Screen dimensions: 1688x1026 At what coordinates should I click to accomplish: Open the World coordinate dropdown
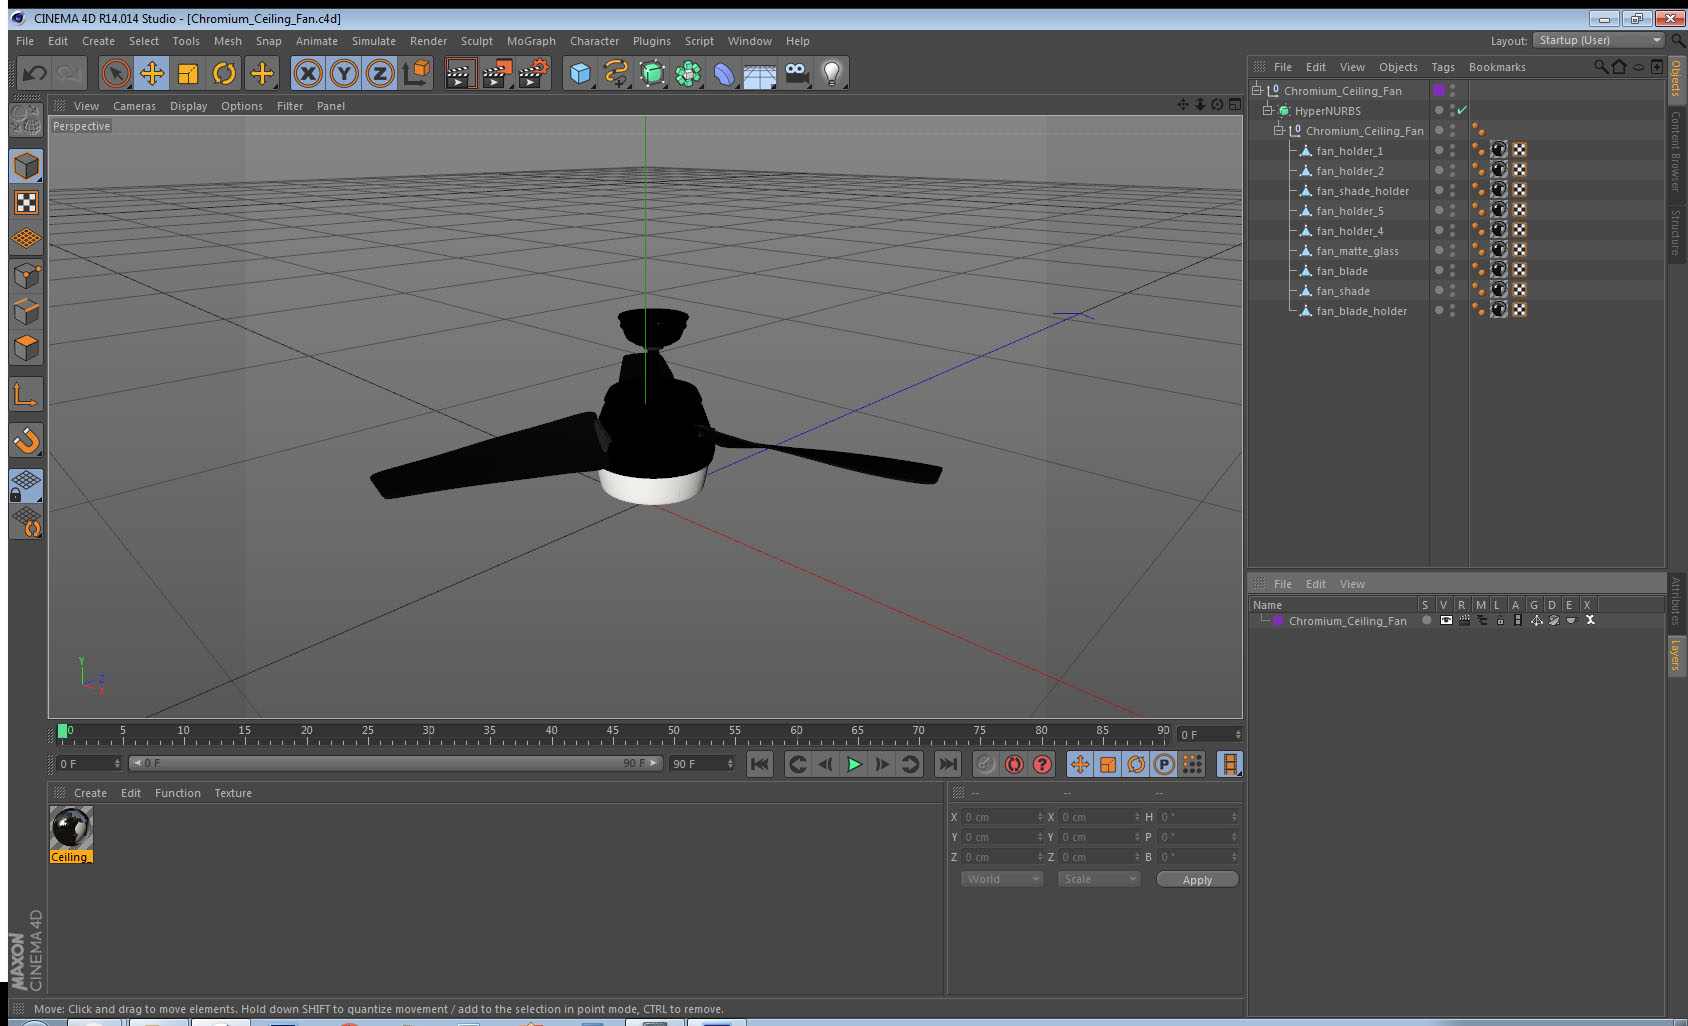pos(1001,879)
